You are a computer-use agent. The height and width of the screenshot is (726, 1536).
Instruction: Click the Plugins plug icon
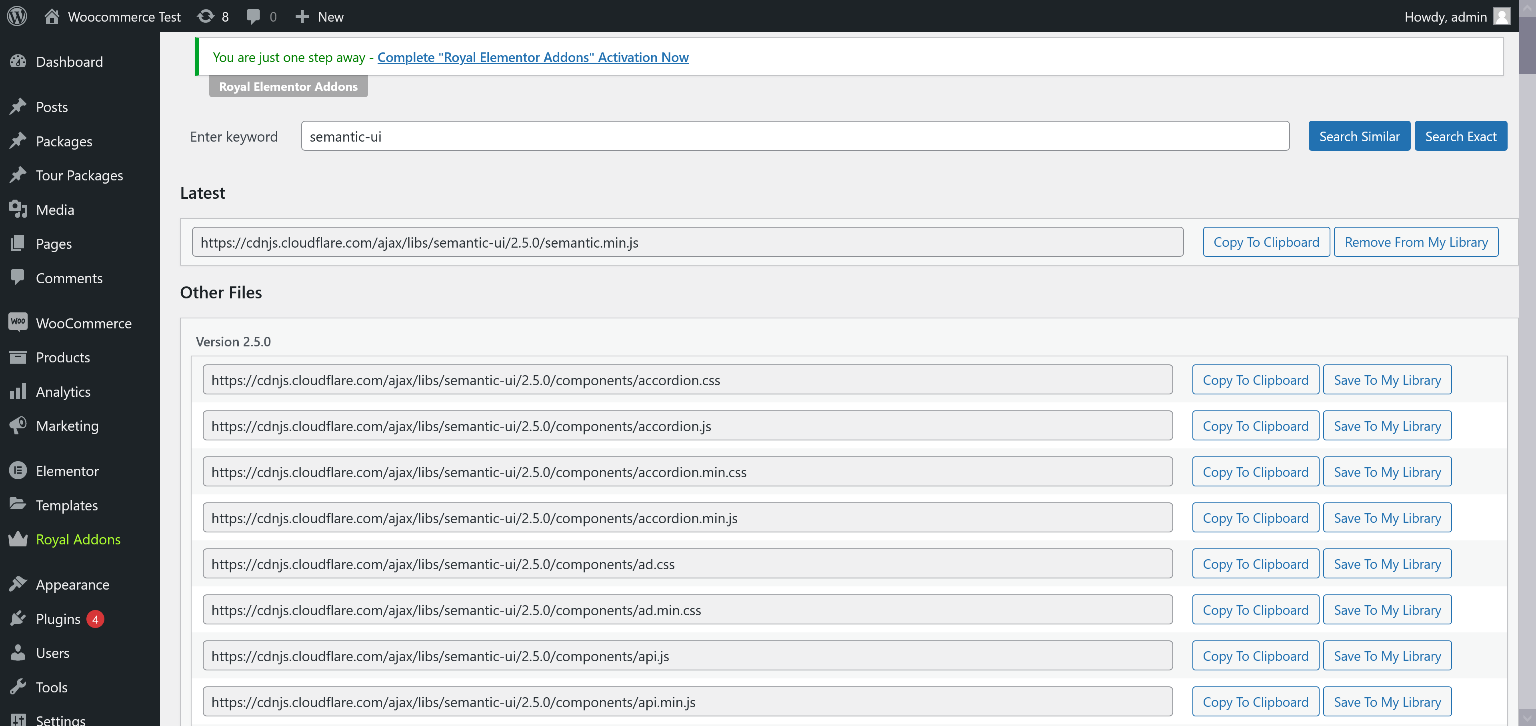(18, 618)
